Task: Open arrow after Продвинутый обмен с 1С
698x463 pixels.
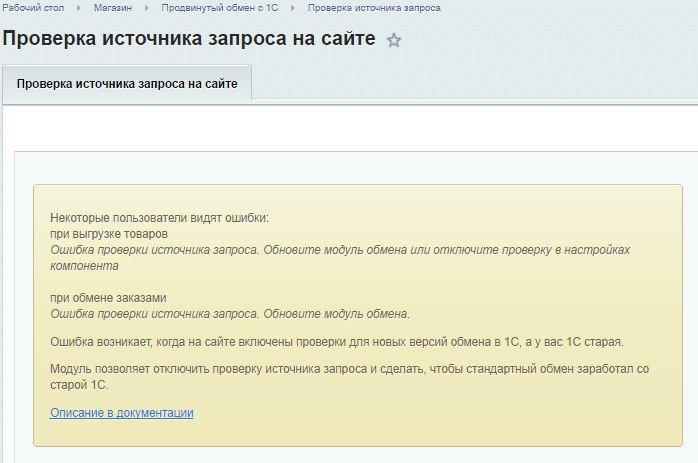Action: 293,8
